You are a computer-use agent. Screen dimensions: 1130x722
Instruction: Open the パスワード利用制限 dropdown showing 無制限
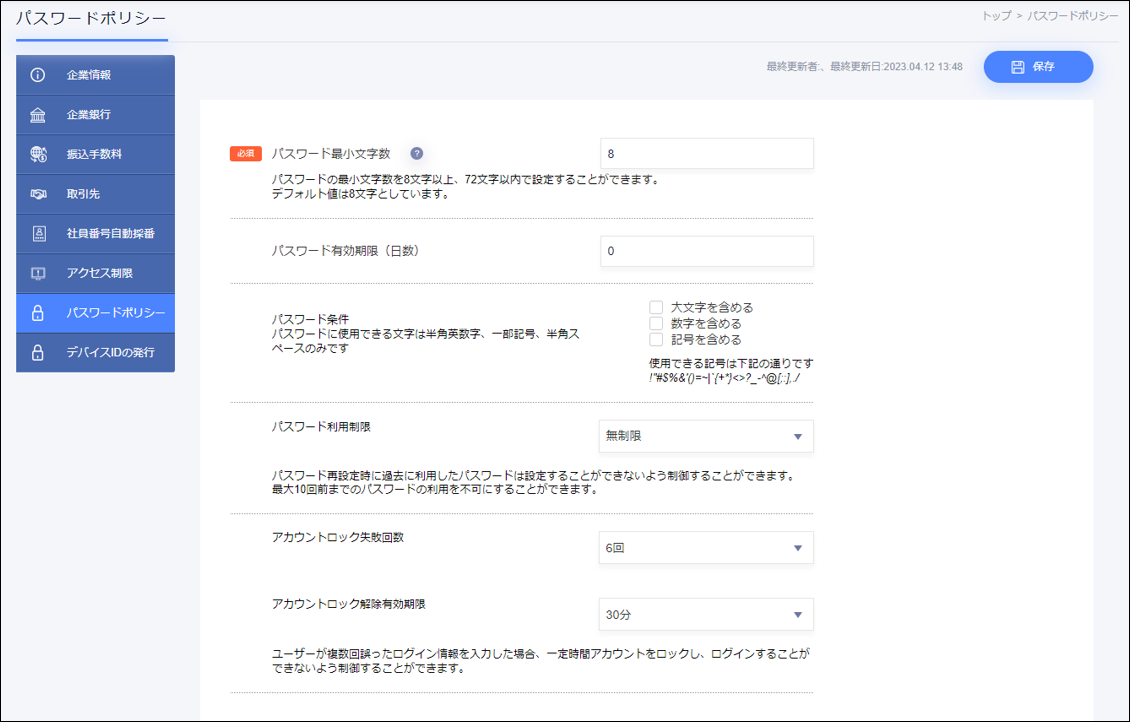click(706, 436)
